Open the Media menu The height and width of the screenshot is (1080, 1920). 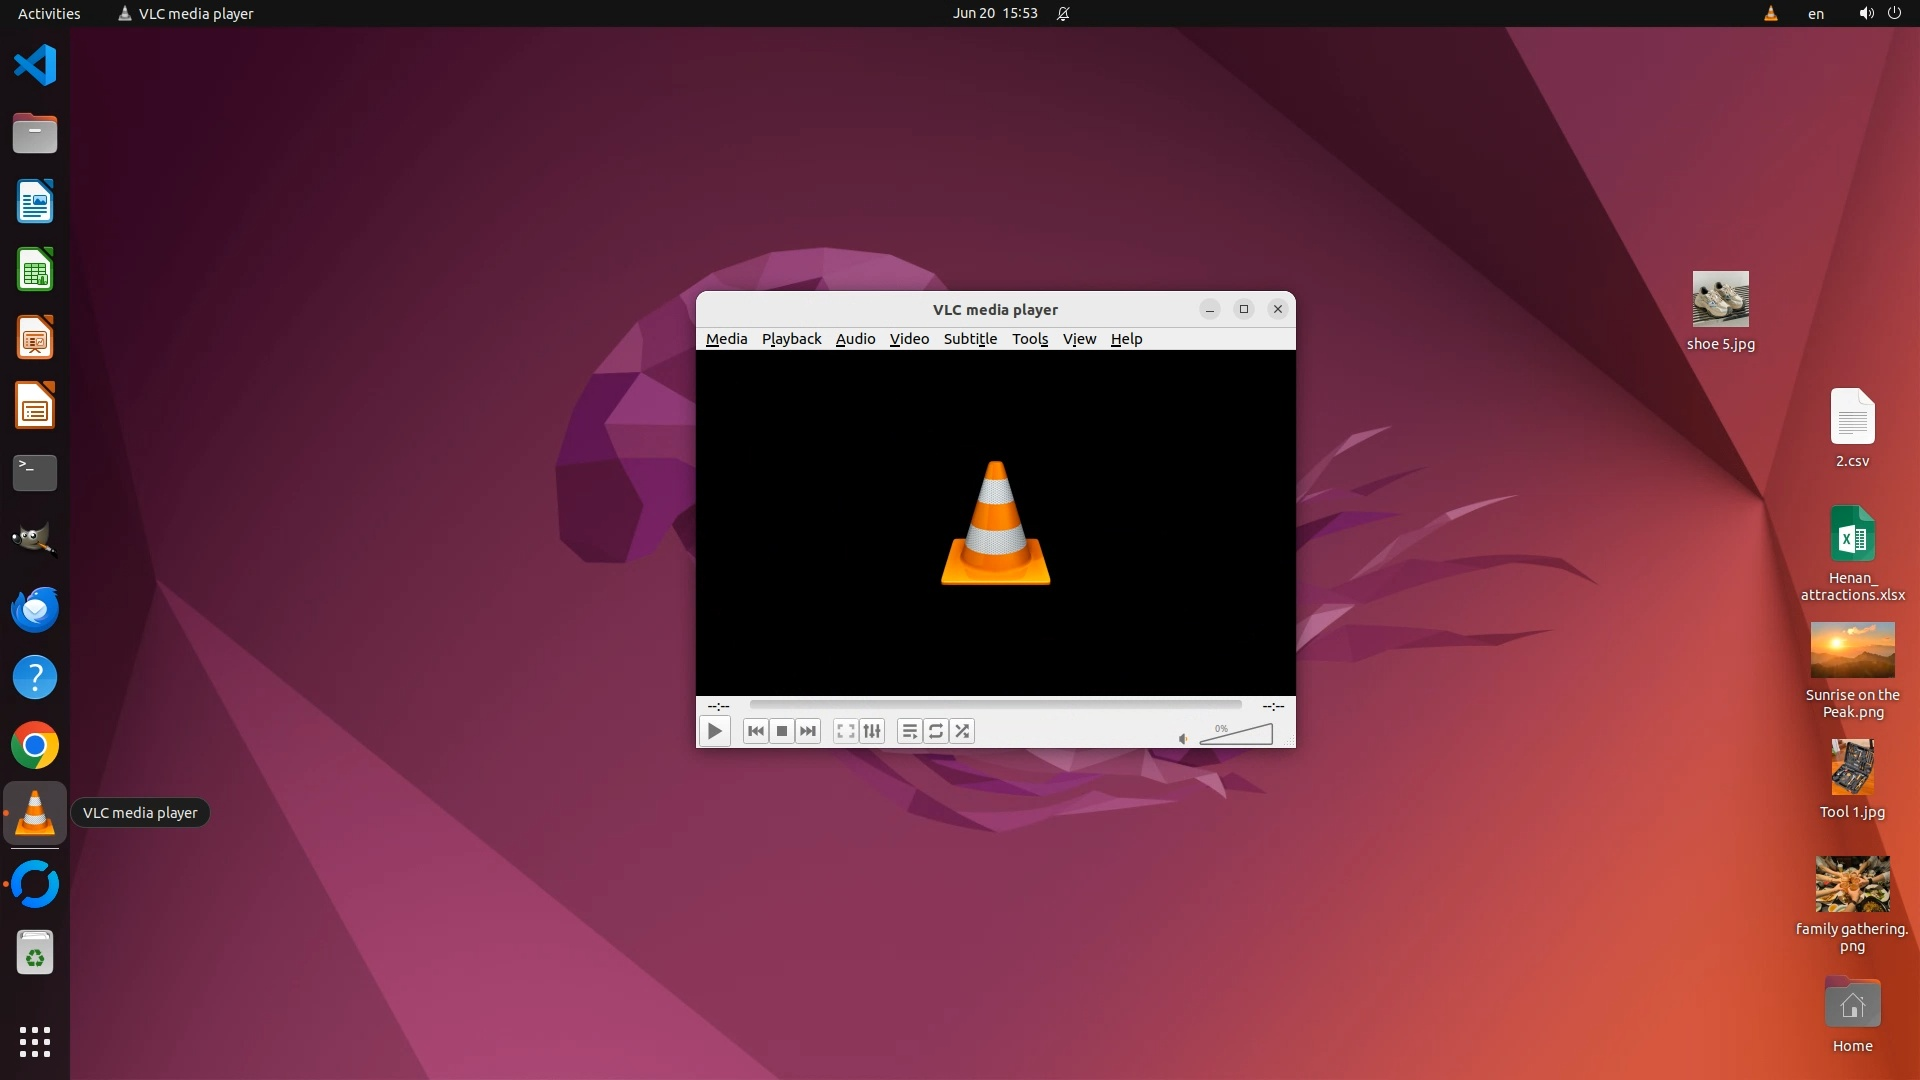pyautogui.click(x=726, y=339)
